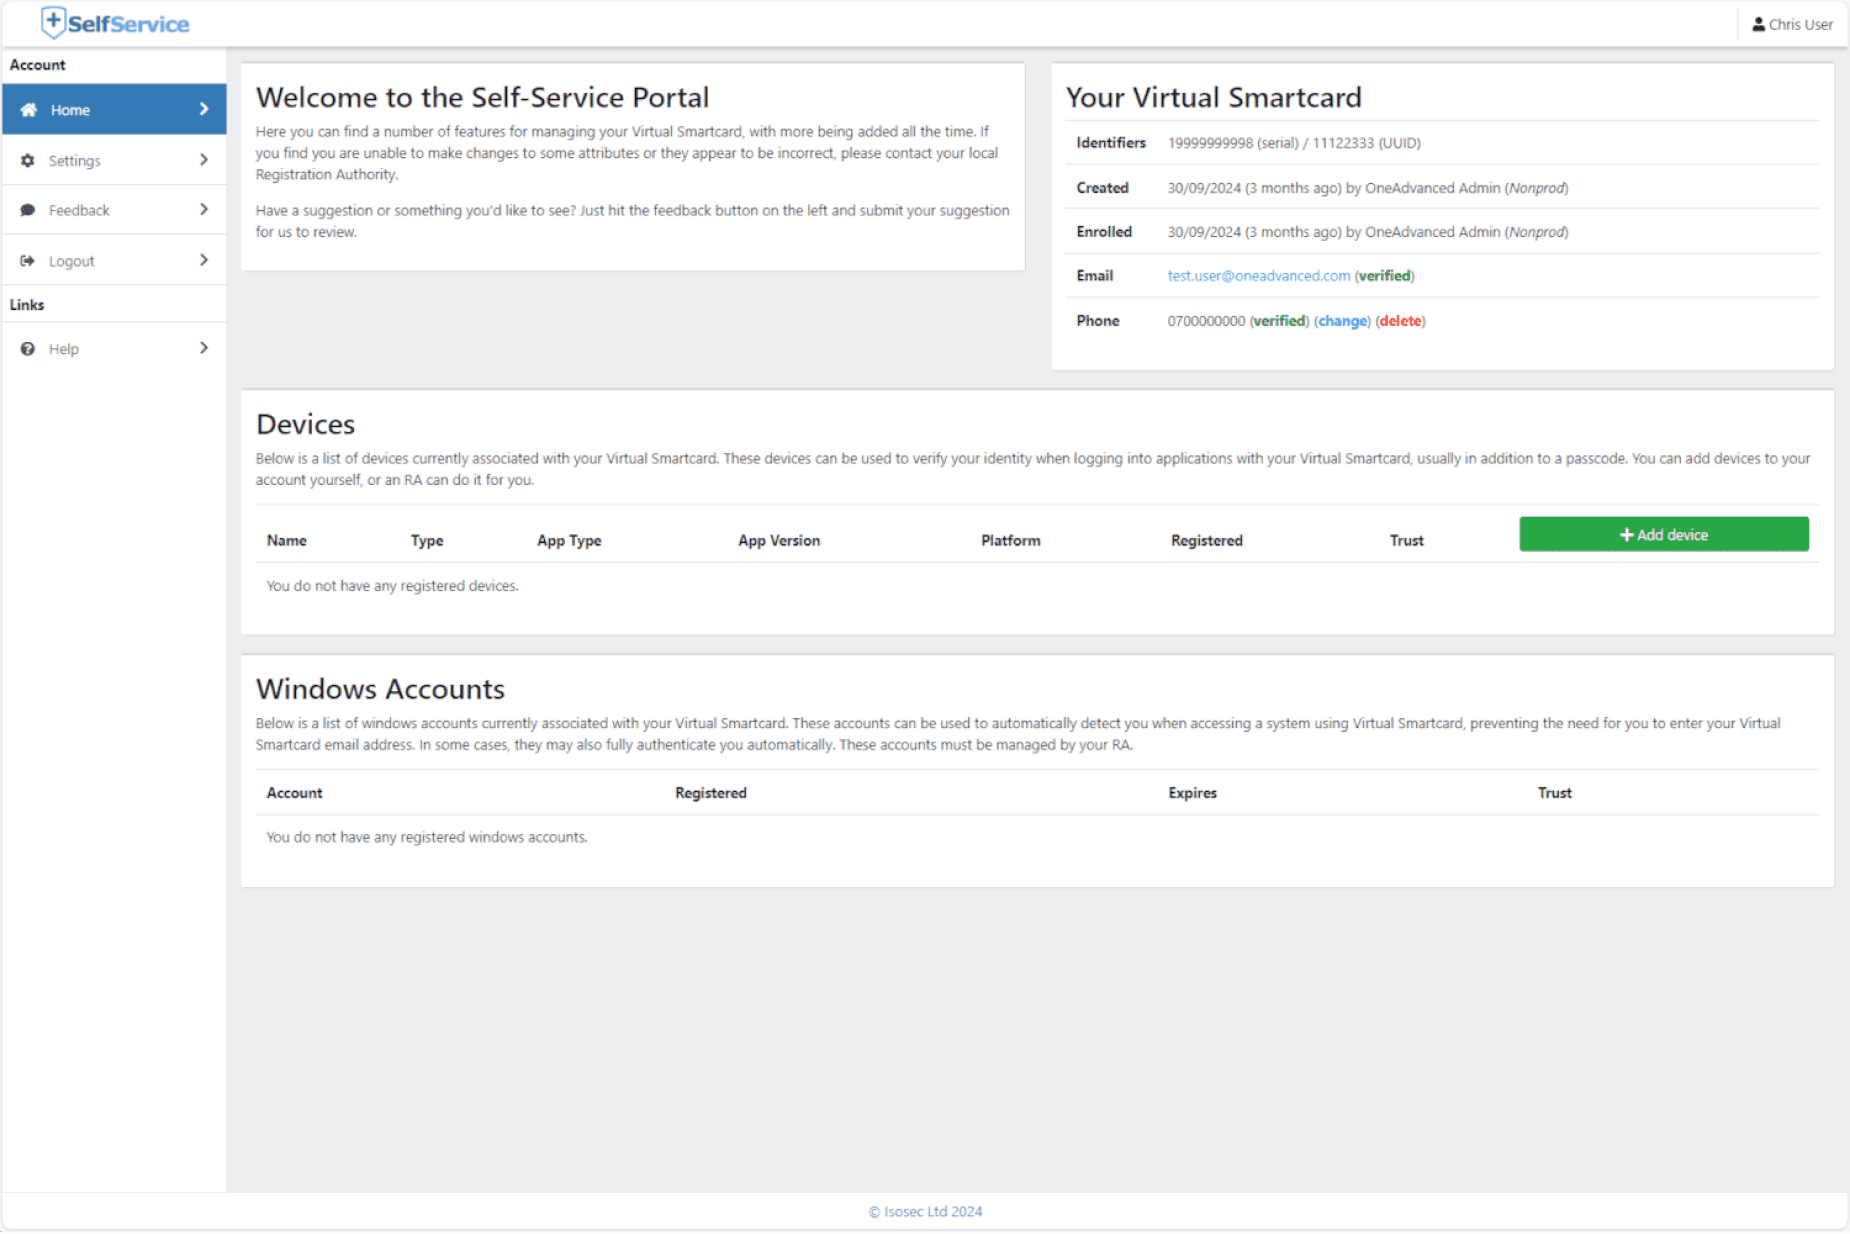Click the Settings gear icon

point(28,160)
